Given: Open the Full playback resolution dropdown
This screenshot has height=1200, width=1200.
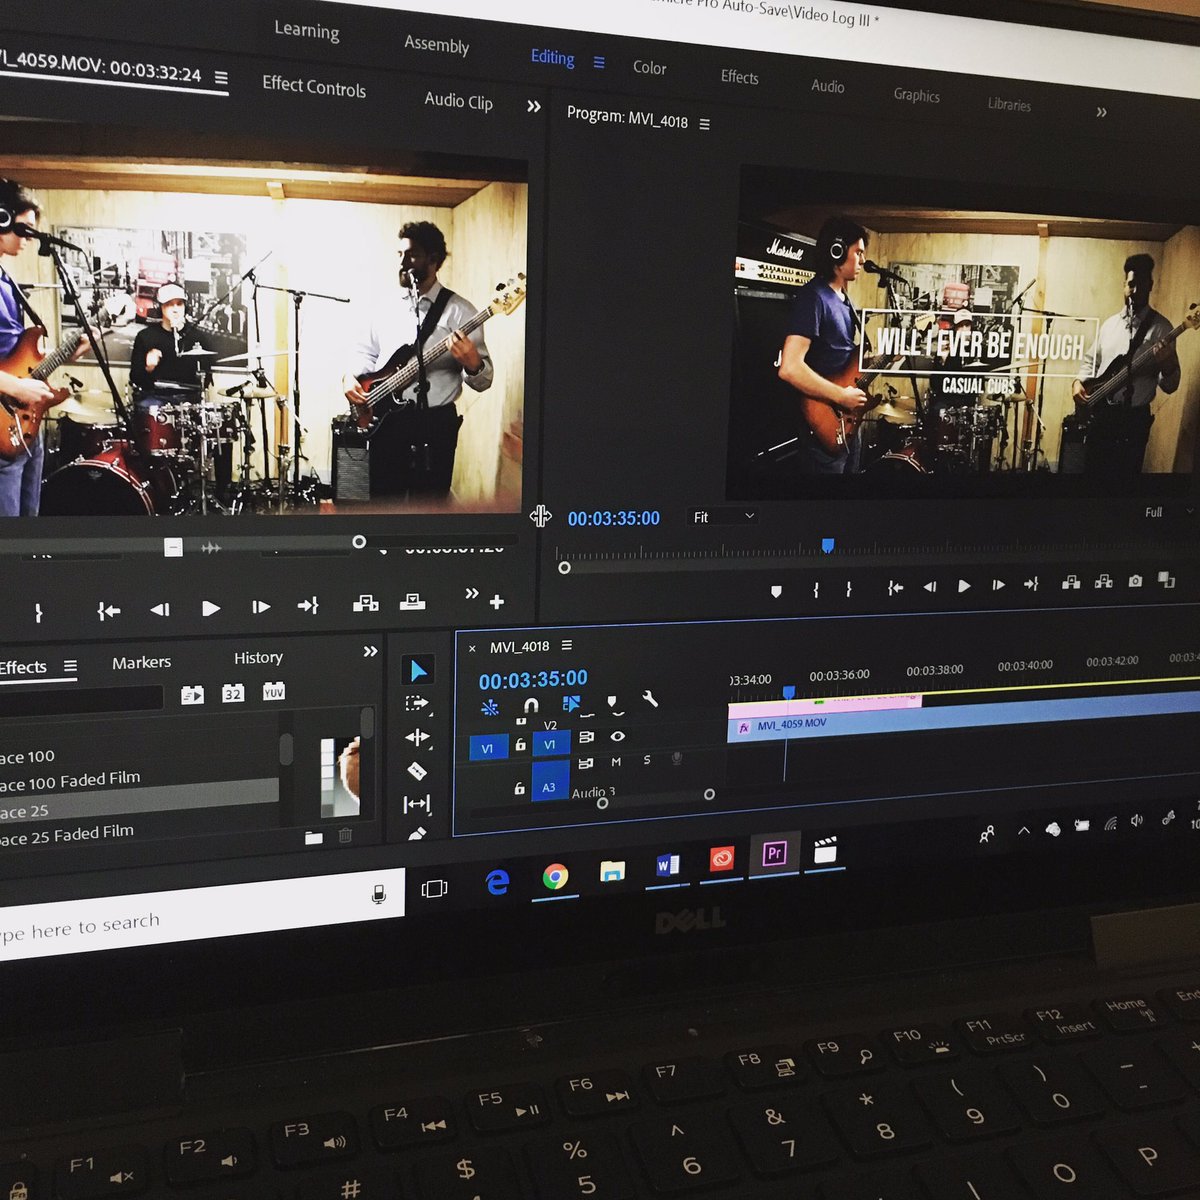Looking at the screenshot, I should pyautogui.click(x=1168, y=512).
